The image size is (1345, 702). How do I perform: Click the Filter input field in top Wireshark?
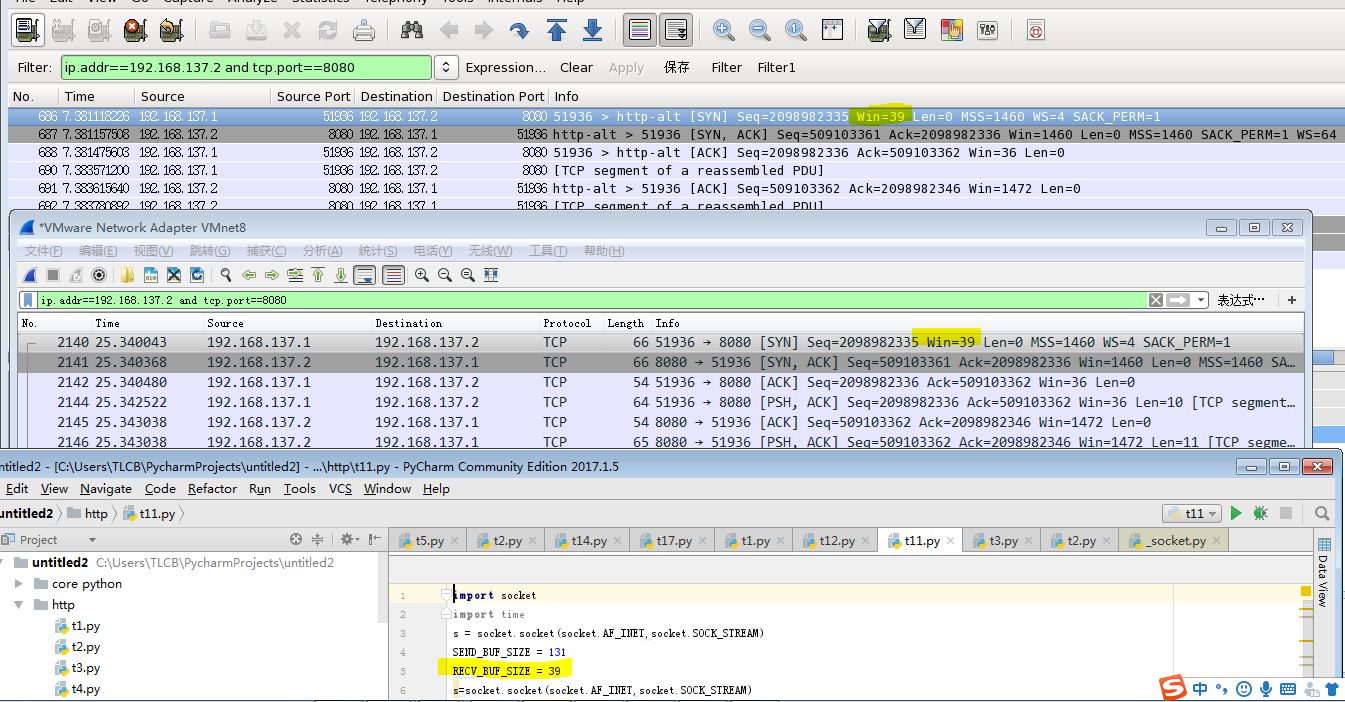(246, 67)
